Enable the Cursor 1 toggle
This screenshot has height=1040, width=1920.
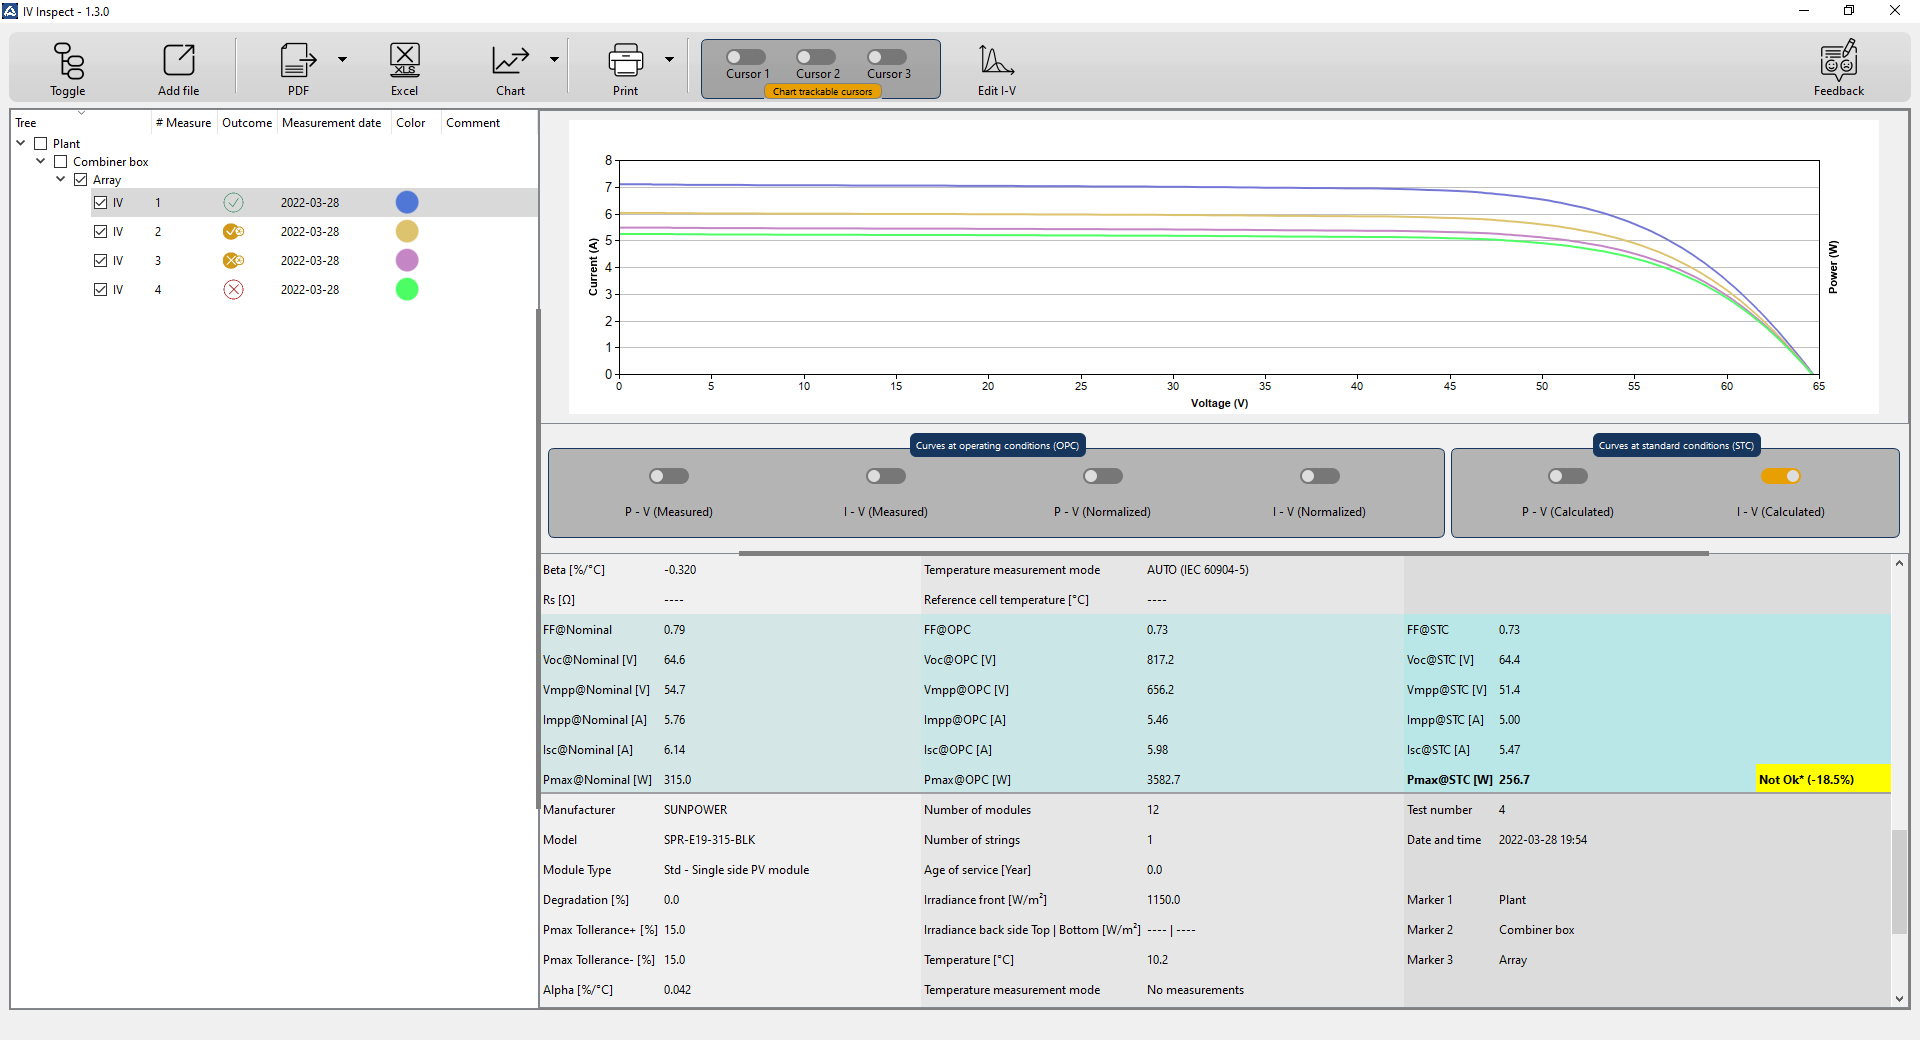[746, 57]
